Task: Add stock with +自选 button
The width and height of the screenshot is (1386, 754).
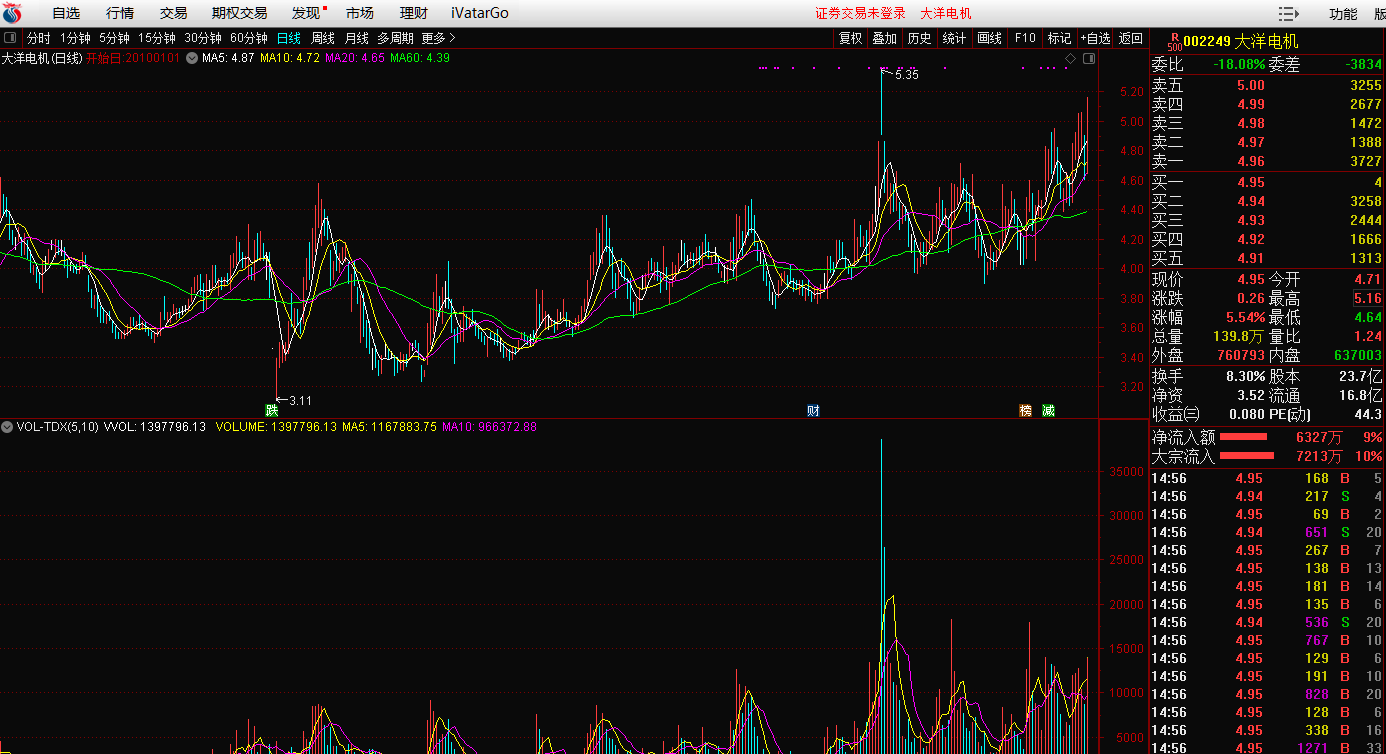Action: point(1096,38)
